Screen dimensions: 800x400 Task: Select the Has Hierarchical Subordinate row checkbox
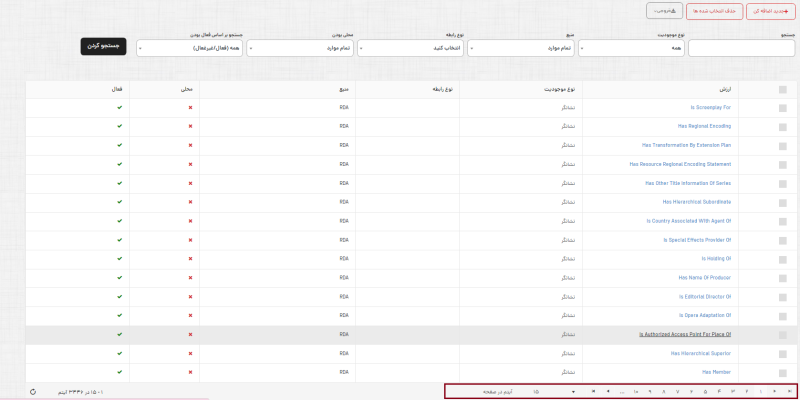tap(782, 202)
